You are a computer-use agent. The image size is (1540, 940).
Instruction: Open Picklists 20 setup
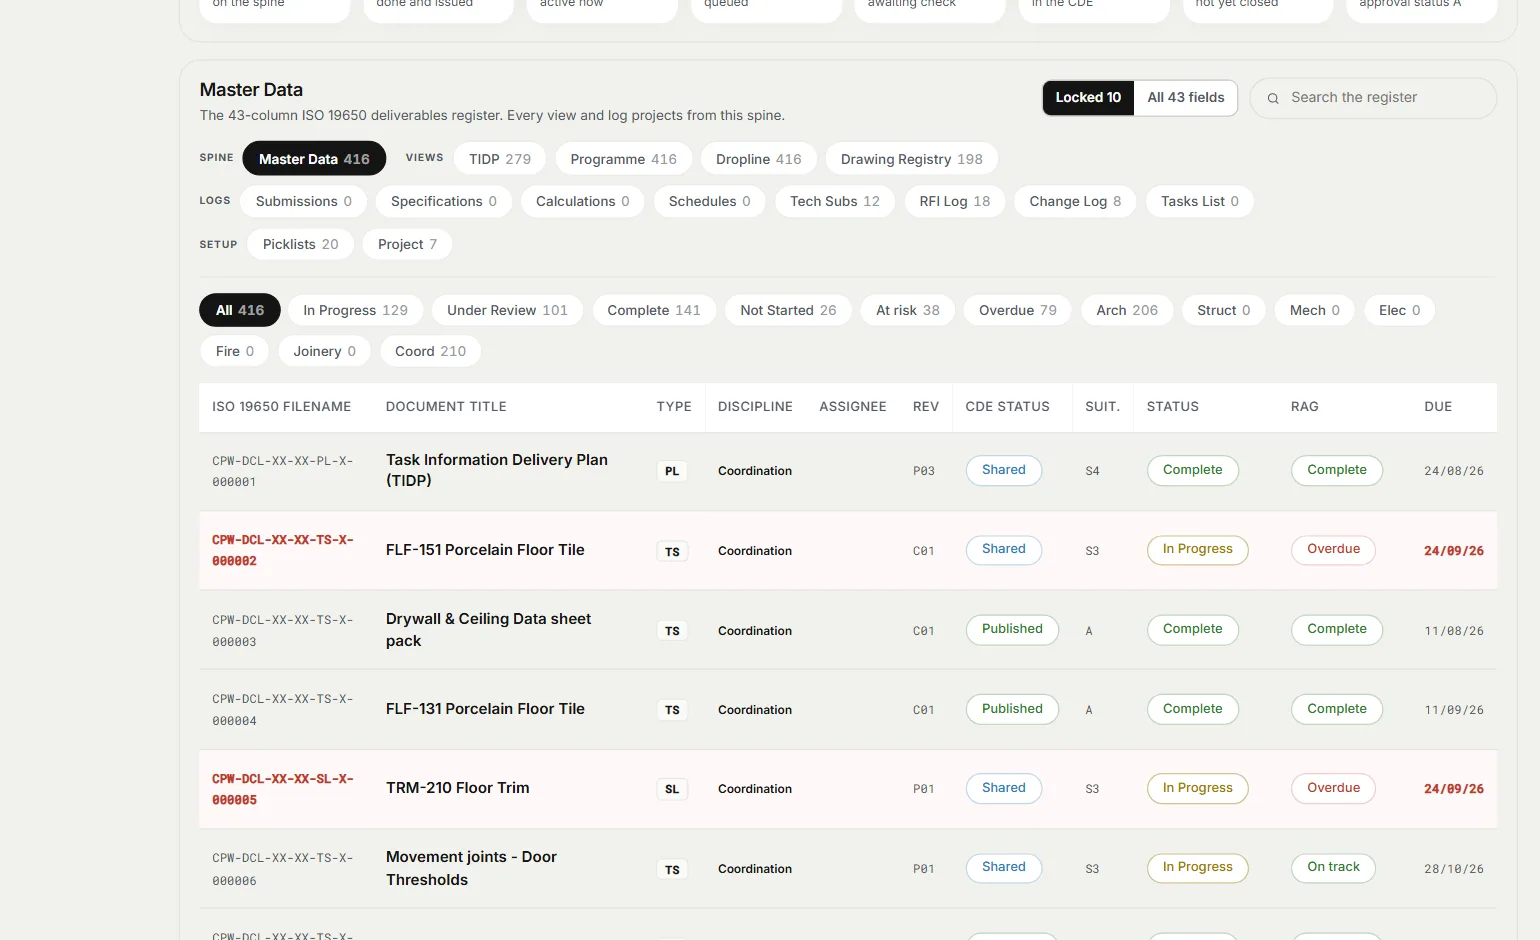pos(300,244)
